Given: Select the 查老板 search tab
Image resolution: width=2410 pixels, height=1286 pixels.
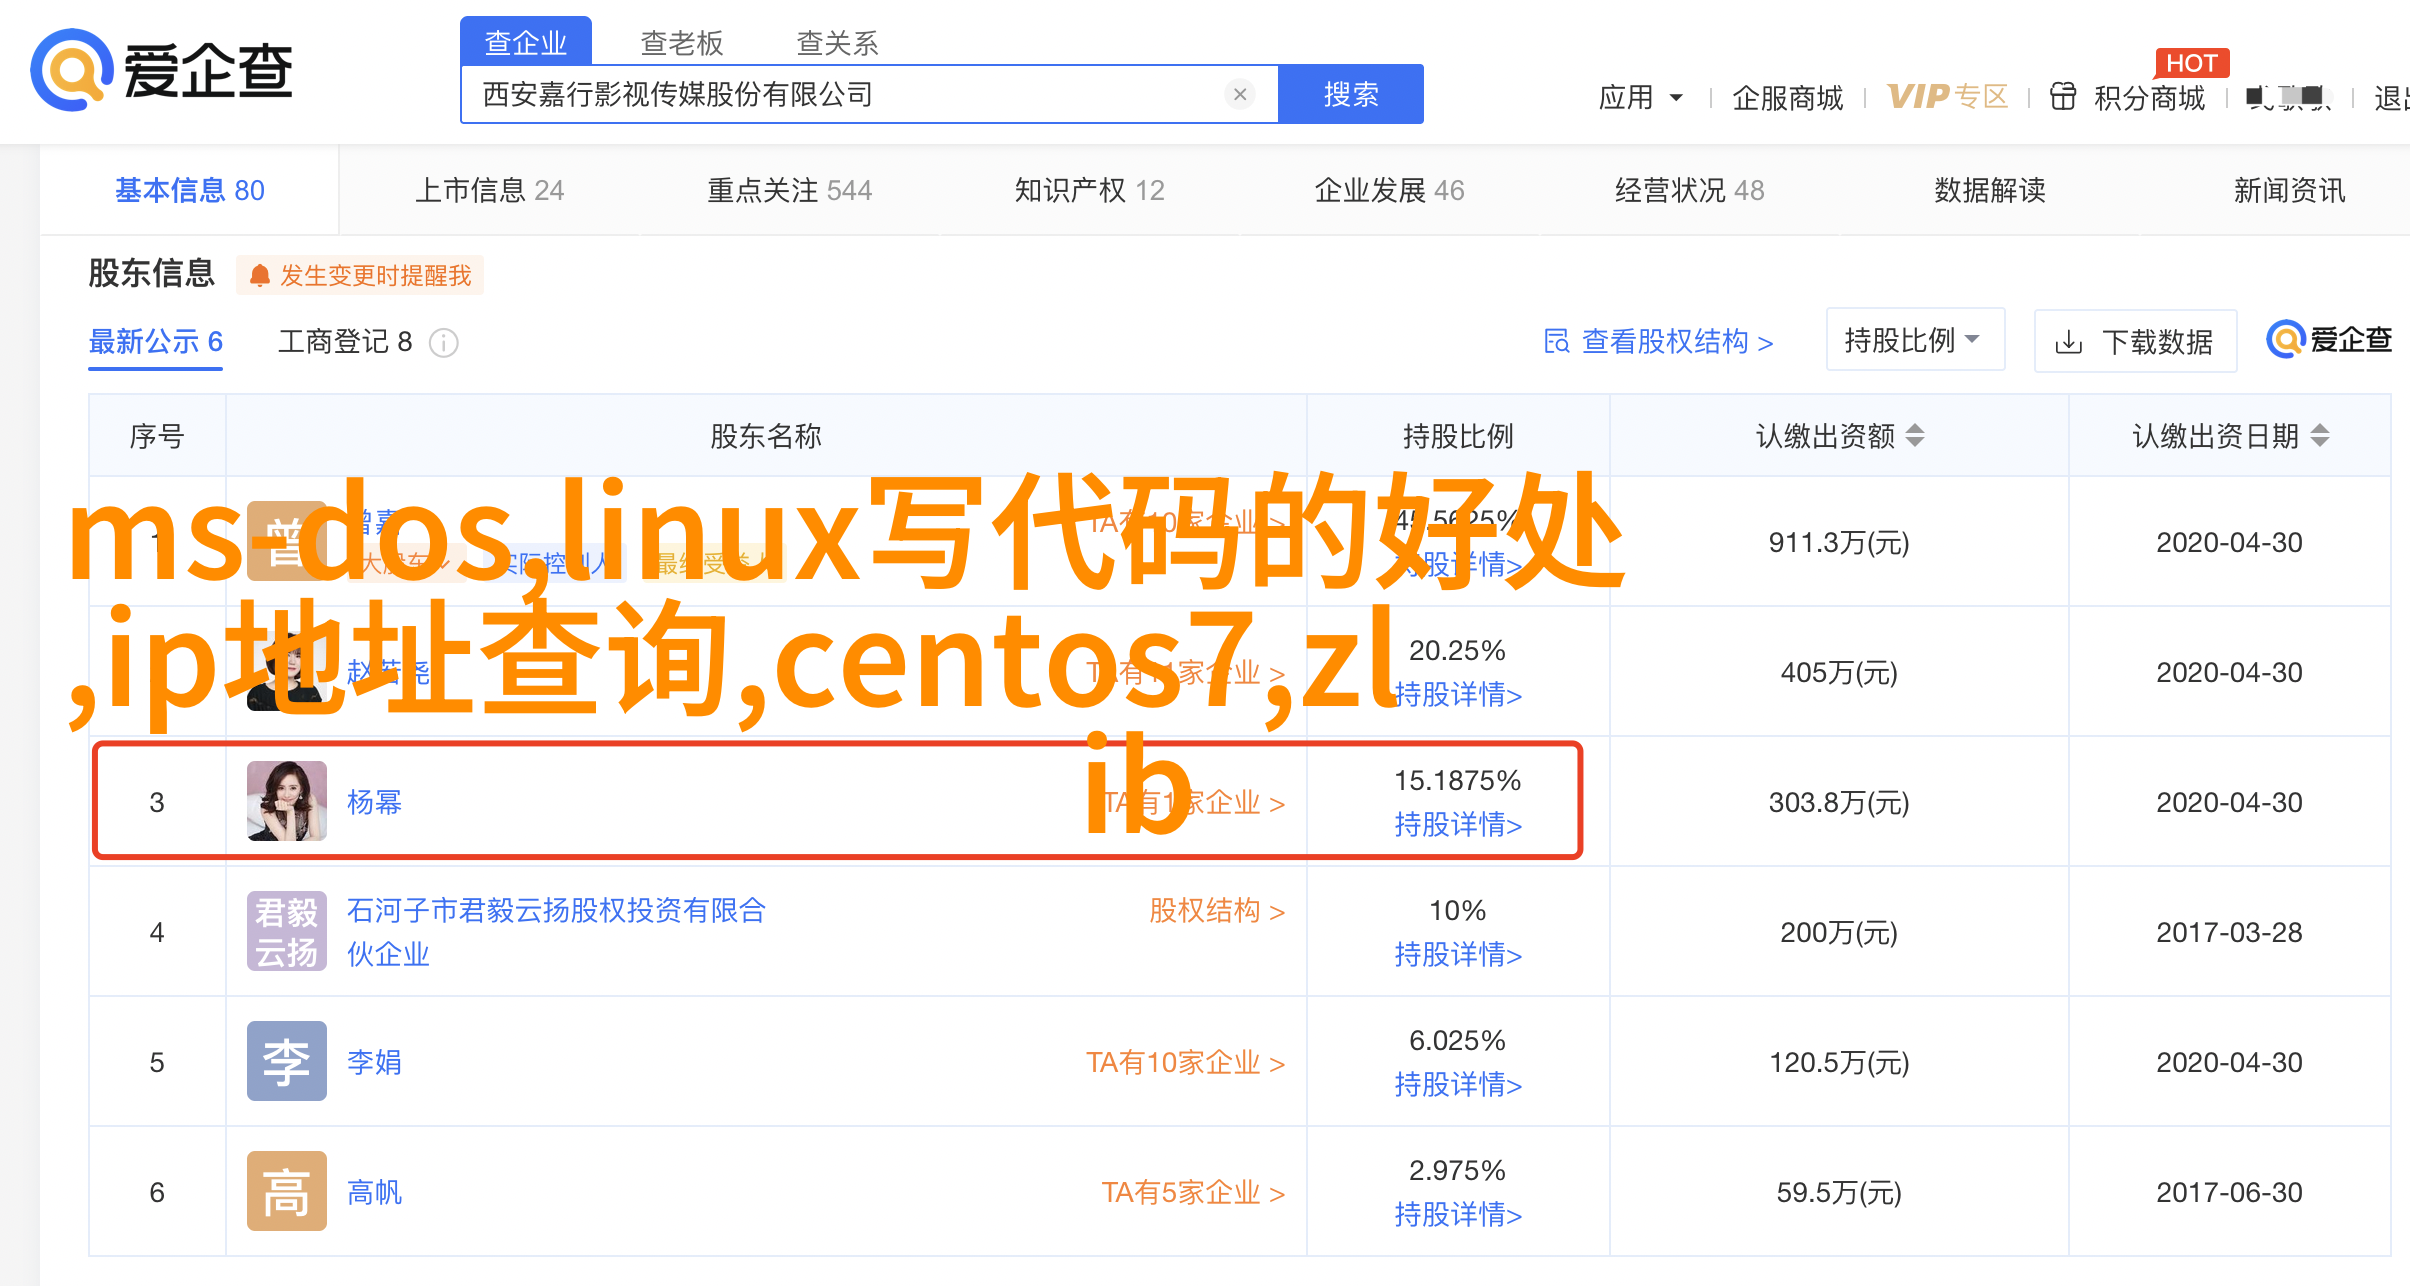Looking at the screenshot, I should click(x=682, y=43).
